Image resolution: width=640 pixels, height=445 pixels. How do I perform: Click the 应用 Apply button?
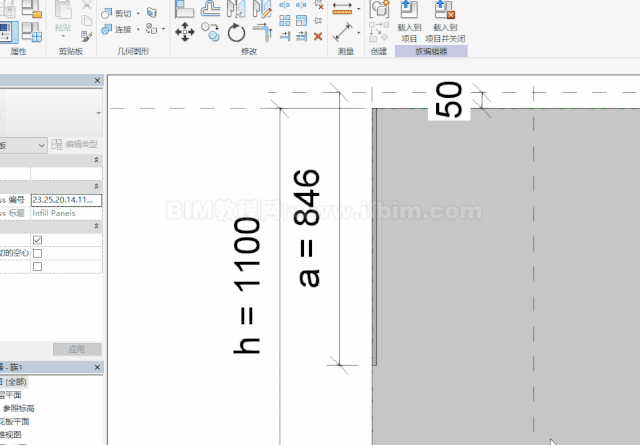77,349
